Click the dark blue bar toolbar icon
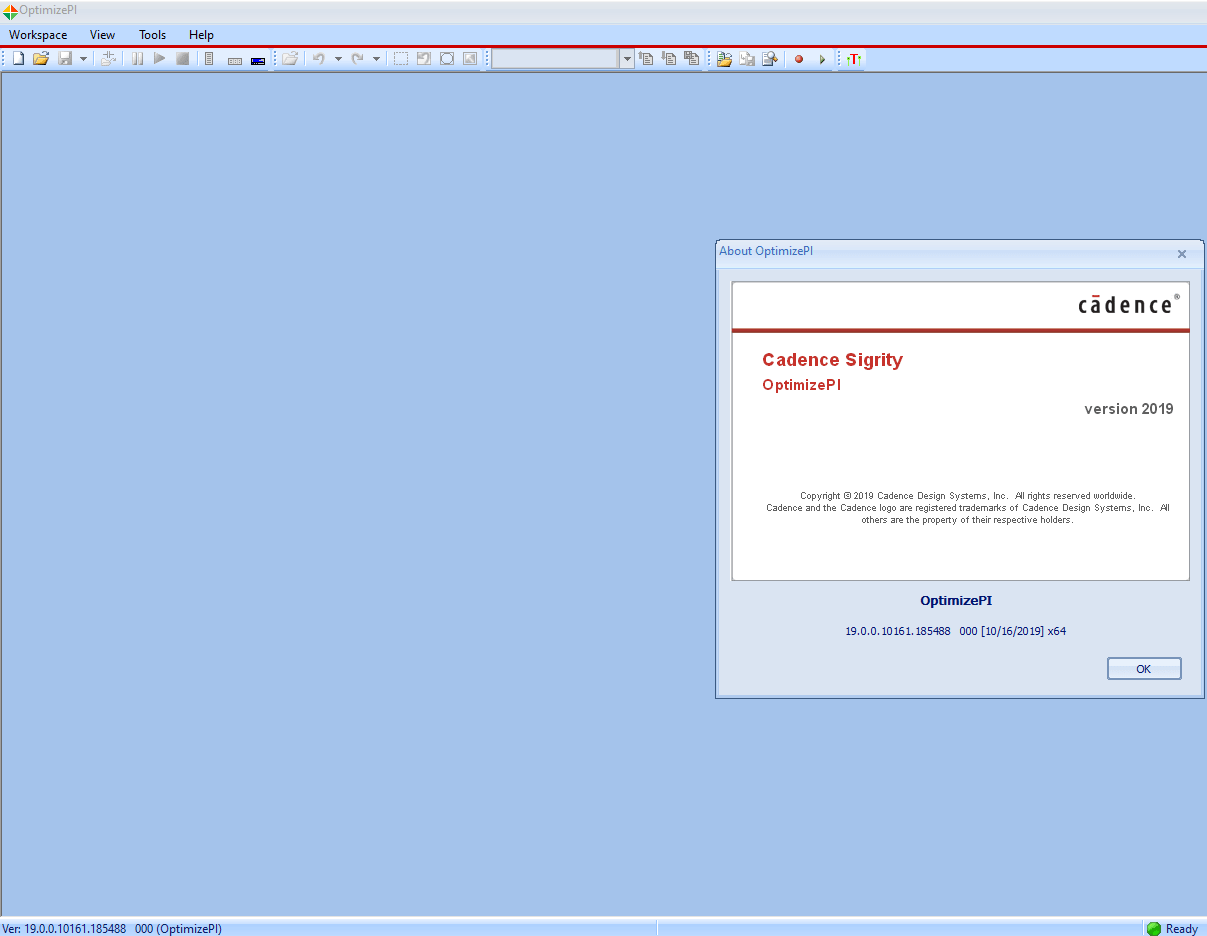Image resolution: width=1207 pixels, height=936 pixels. tap(258, 61)
